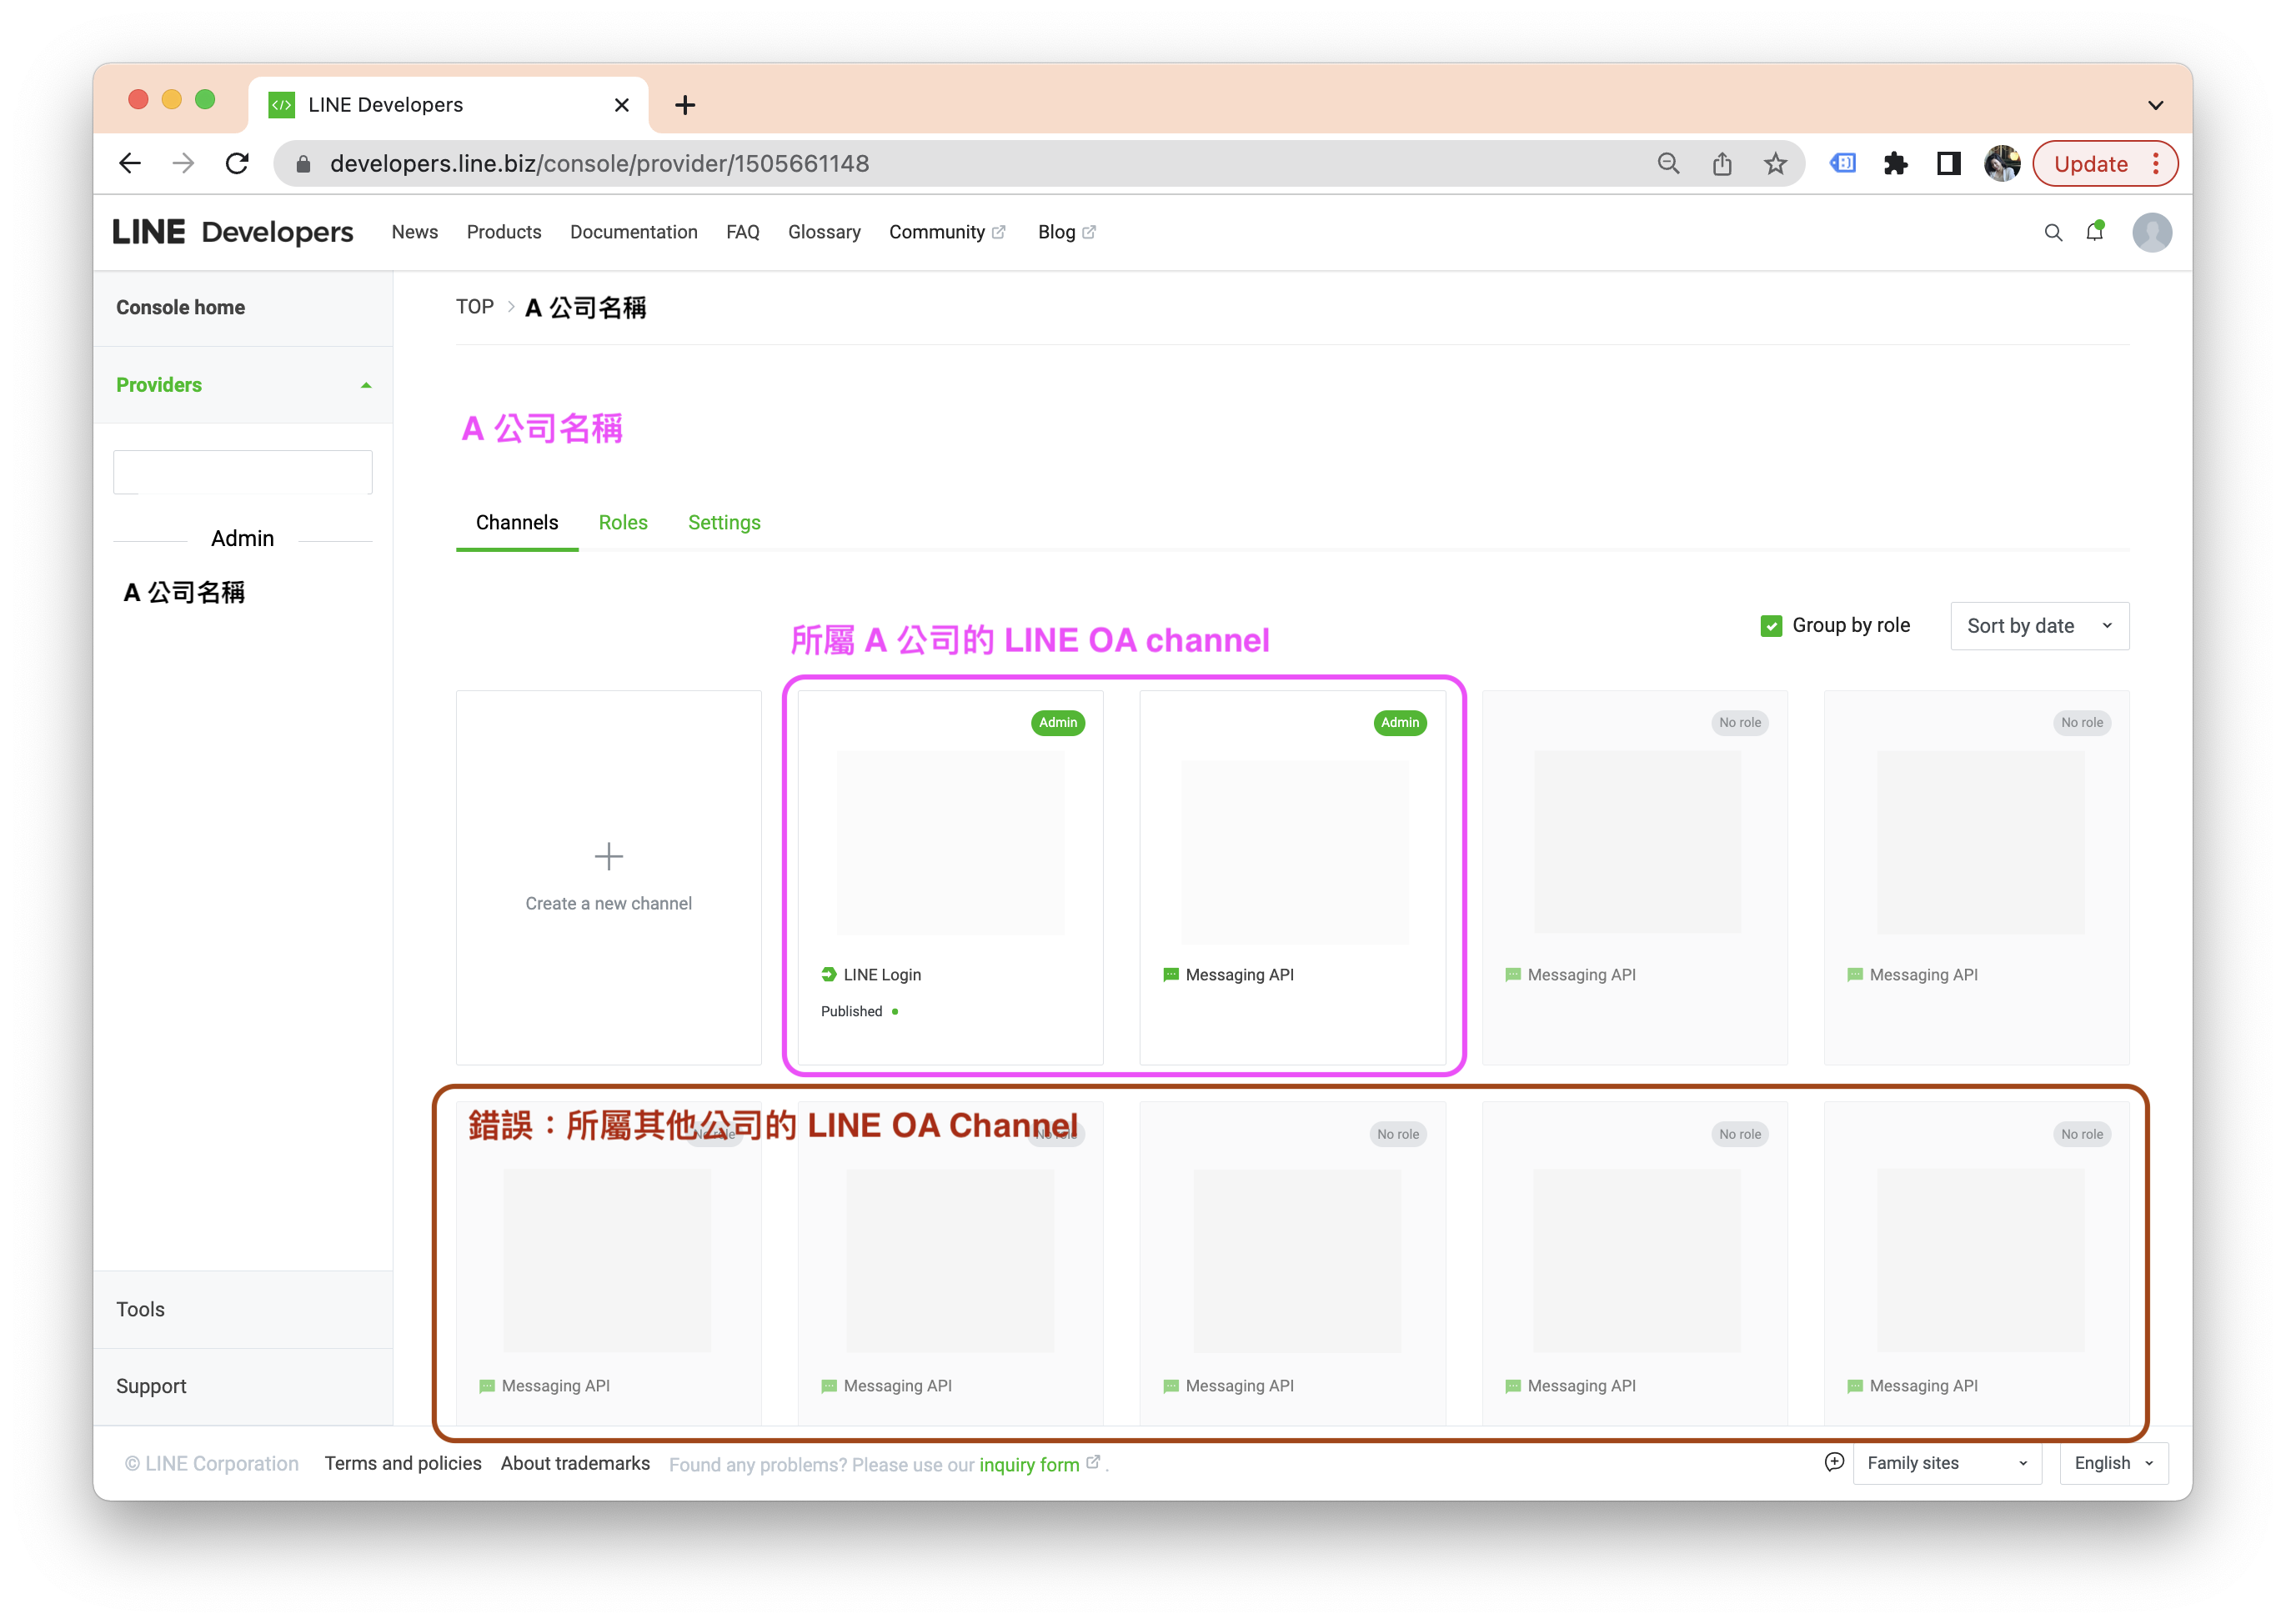
Task: Open the Blog external link
Action: pyautogui.click(x=1066, y=232)
